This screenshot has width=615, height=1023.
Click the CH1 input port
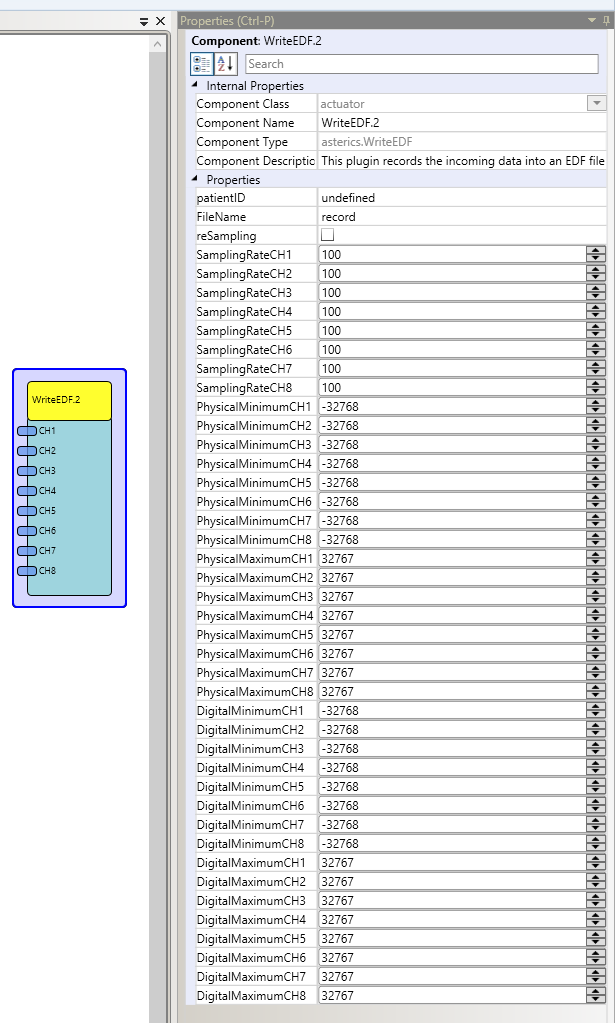[x=27, y=431]
